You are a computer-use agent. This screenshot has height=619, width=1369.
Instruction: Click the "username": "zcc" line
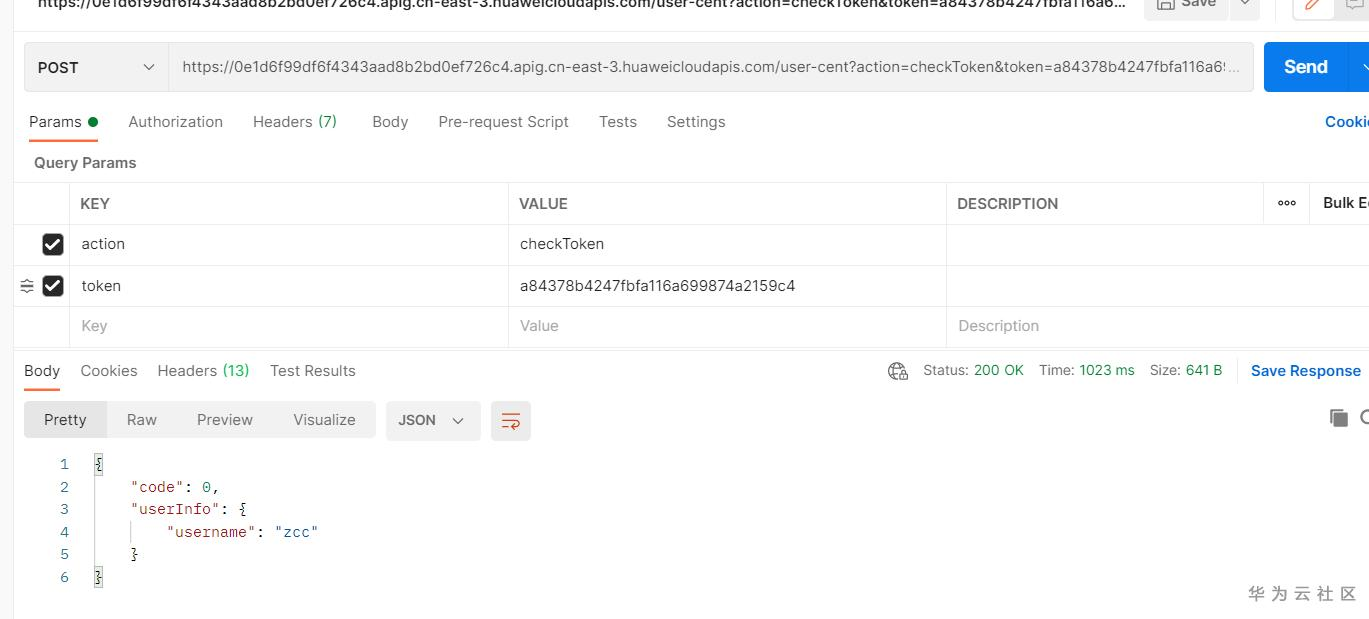click(243, 532)
